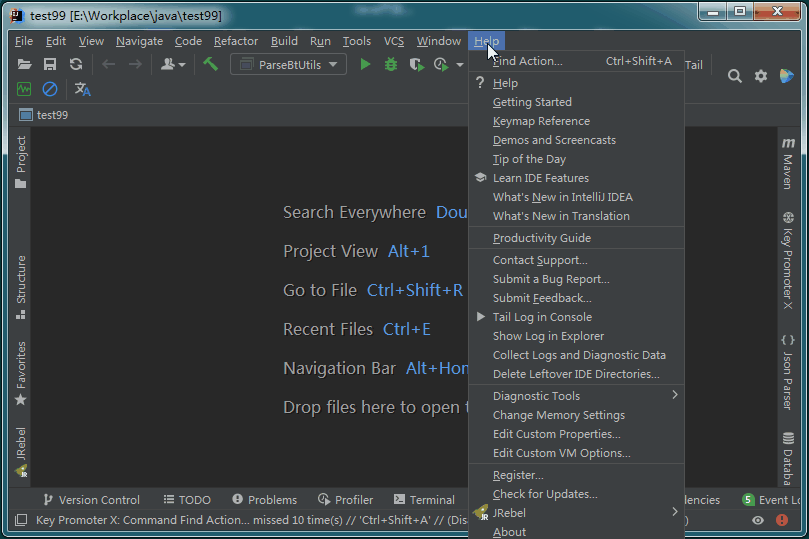The image size is (809, 539).
Task: Run ParseBtUtils with green play icon
Action: (x=365, y=64)
